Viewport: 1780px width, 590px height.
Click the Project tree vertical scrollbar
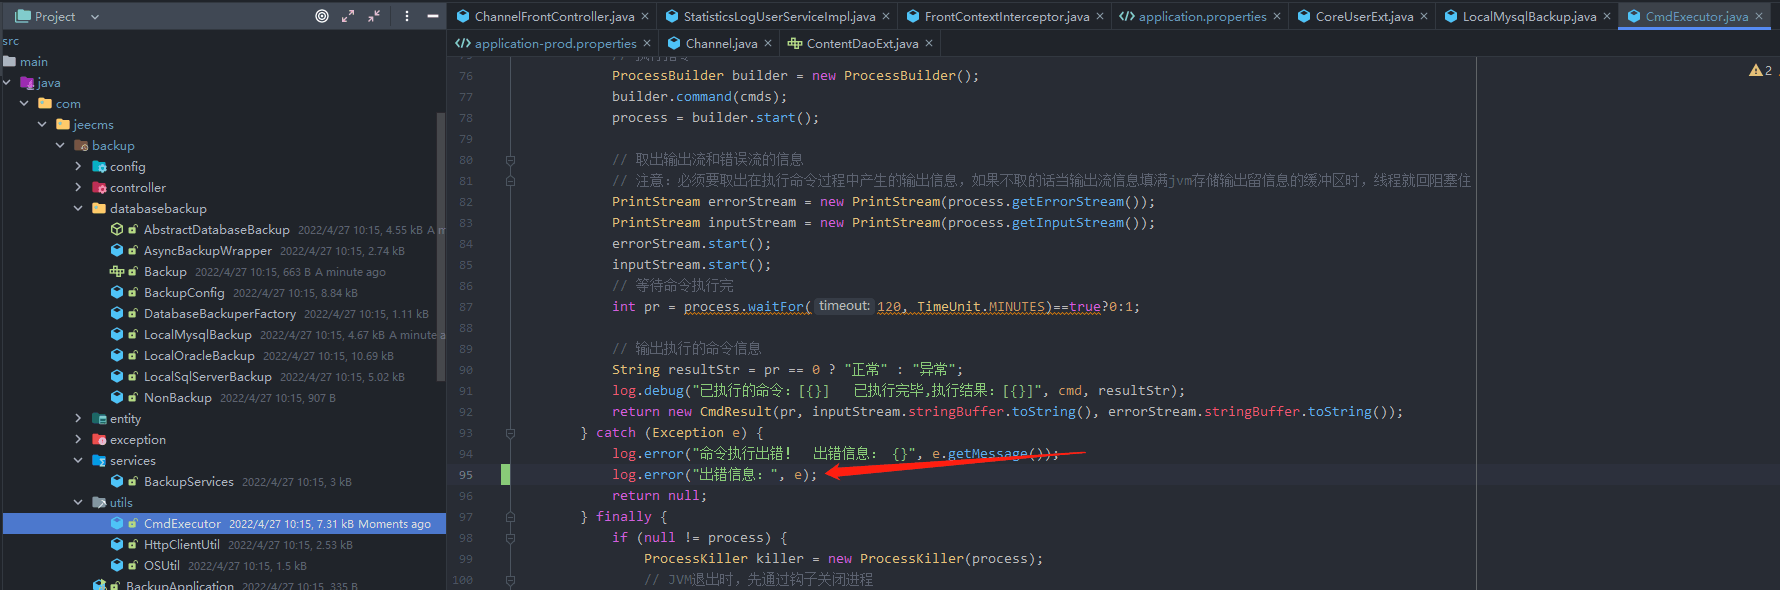(441, 246)
